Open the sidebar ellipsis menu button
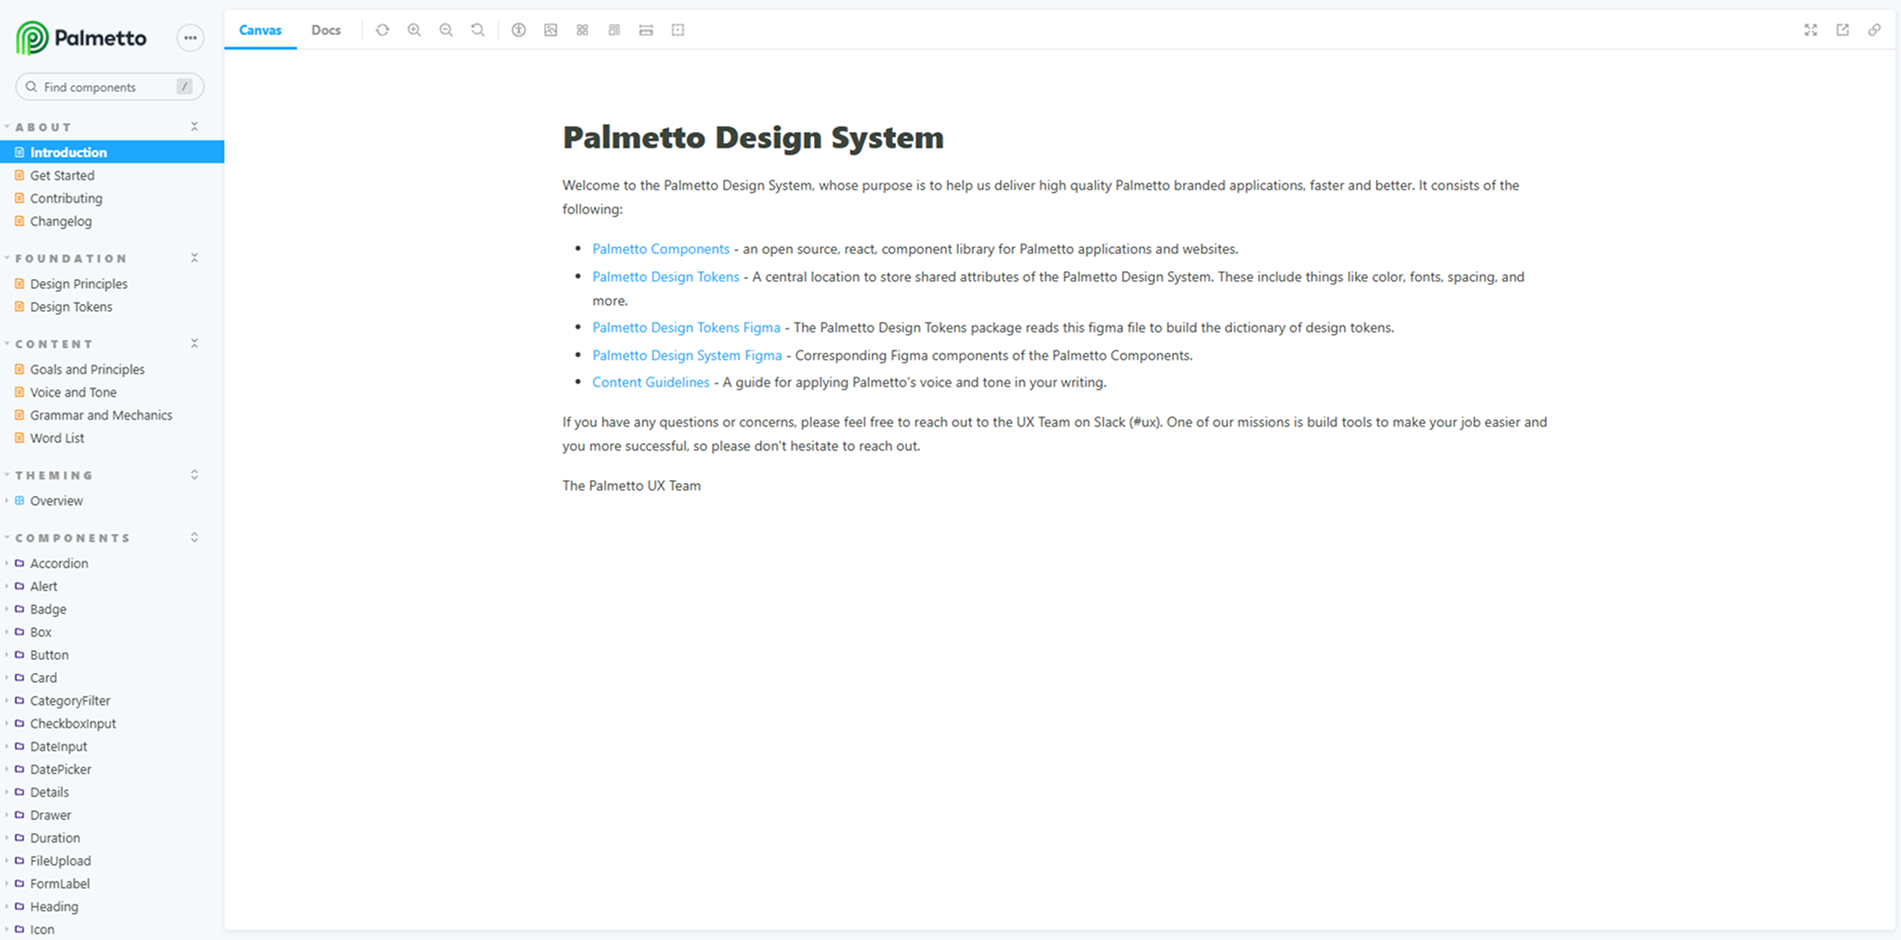1901x940 pixels. 190,38
